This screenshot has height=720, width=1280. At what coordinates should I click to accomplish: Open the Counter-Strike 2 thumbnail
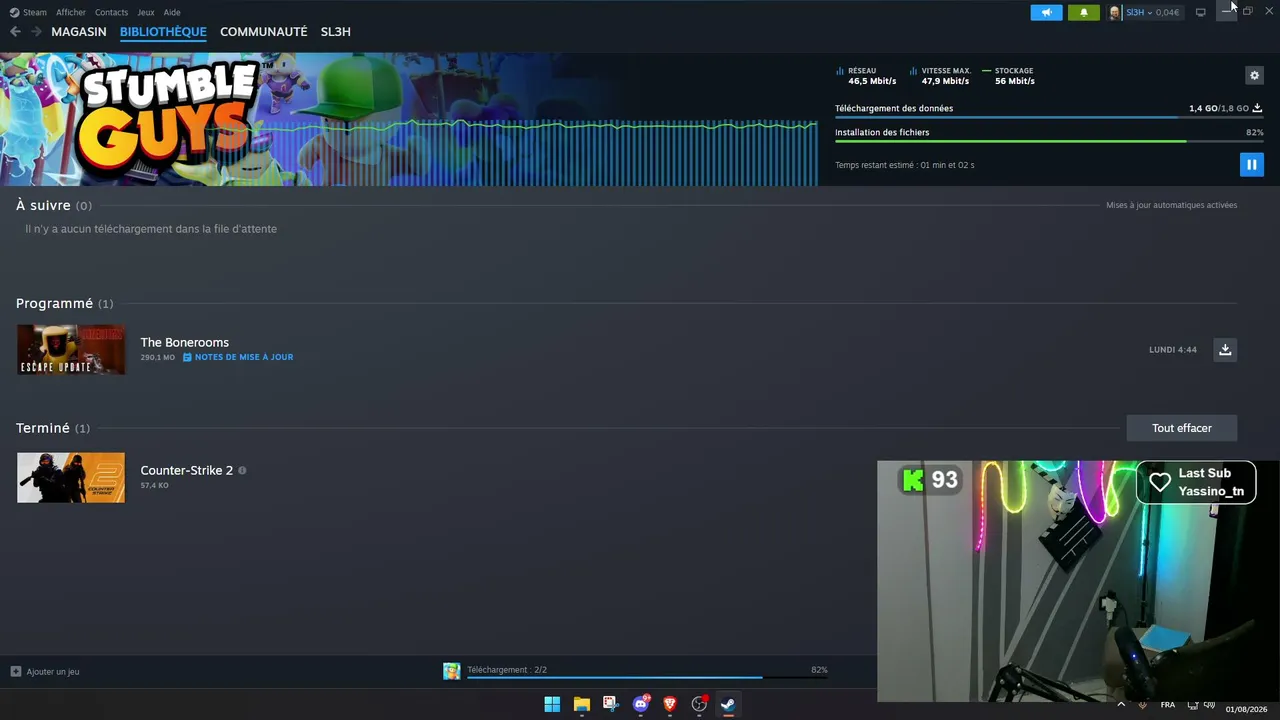click(x=71, y=477)
